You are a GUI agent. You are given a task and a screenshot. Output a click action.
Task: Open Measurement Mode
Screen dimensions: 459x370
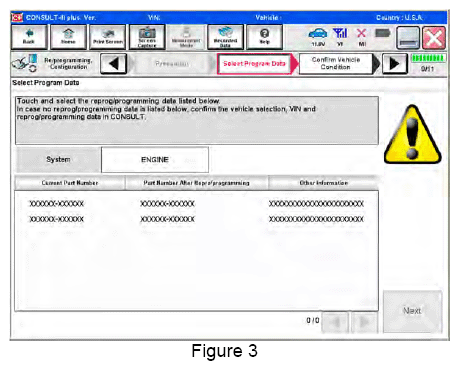pyautogui.click(x=186, y=37)
